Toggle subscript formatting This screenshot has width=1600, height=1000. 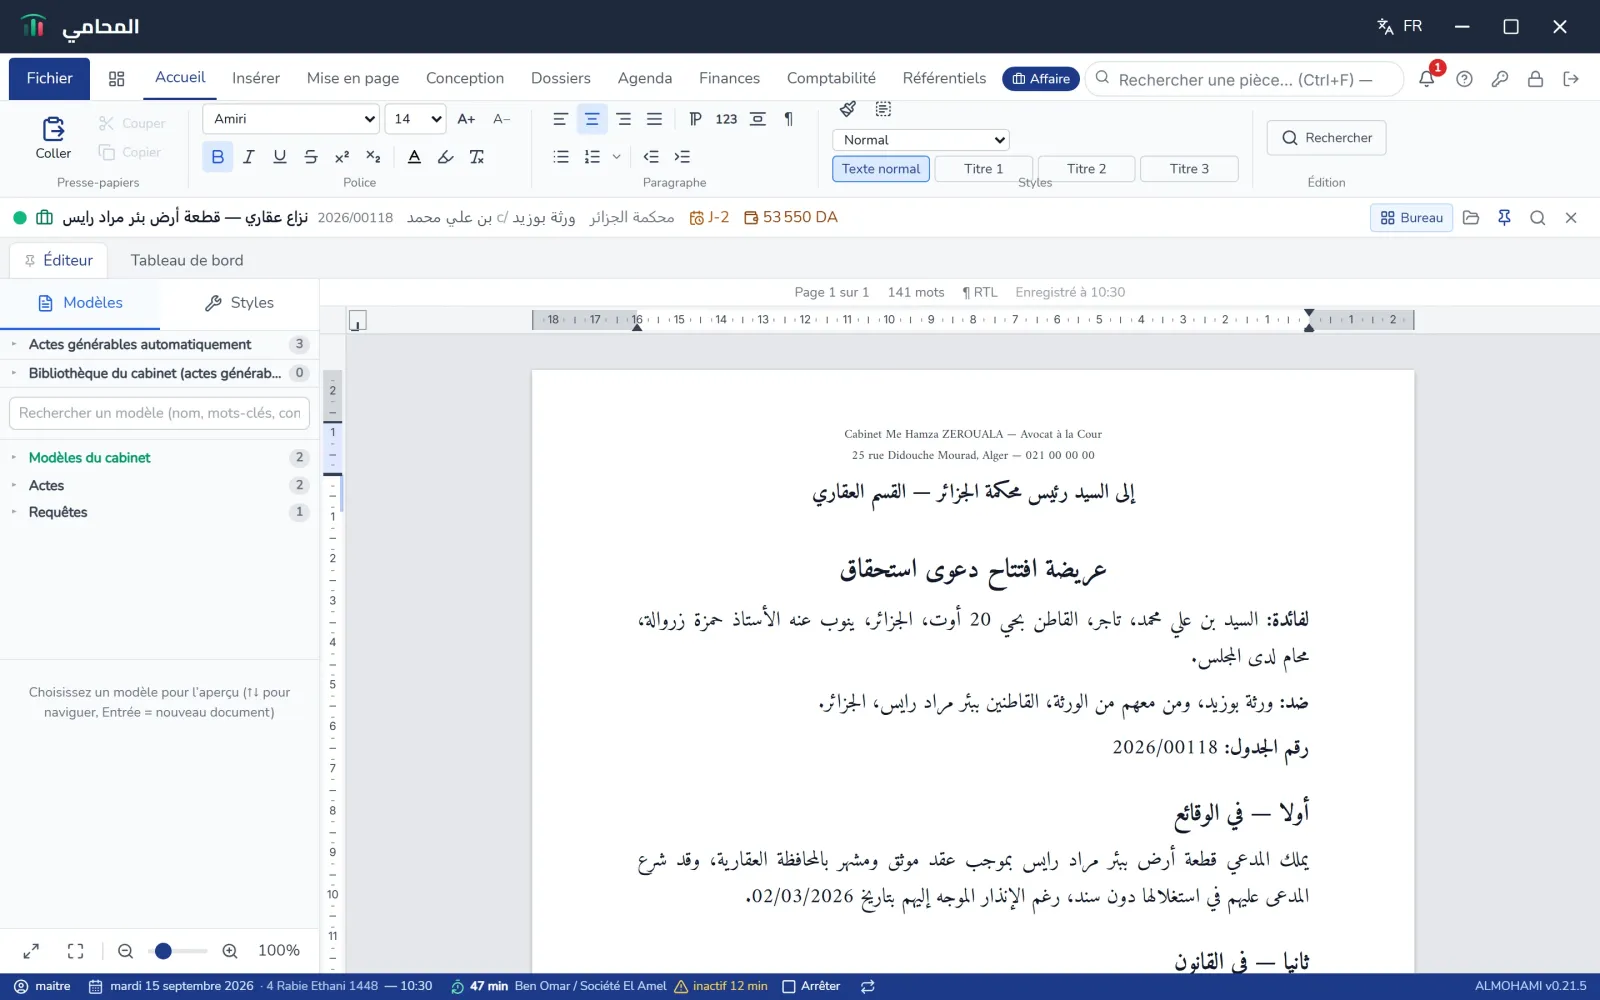(x=373, y=157)
